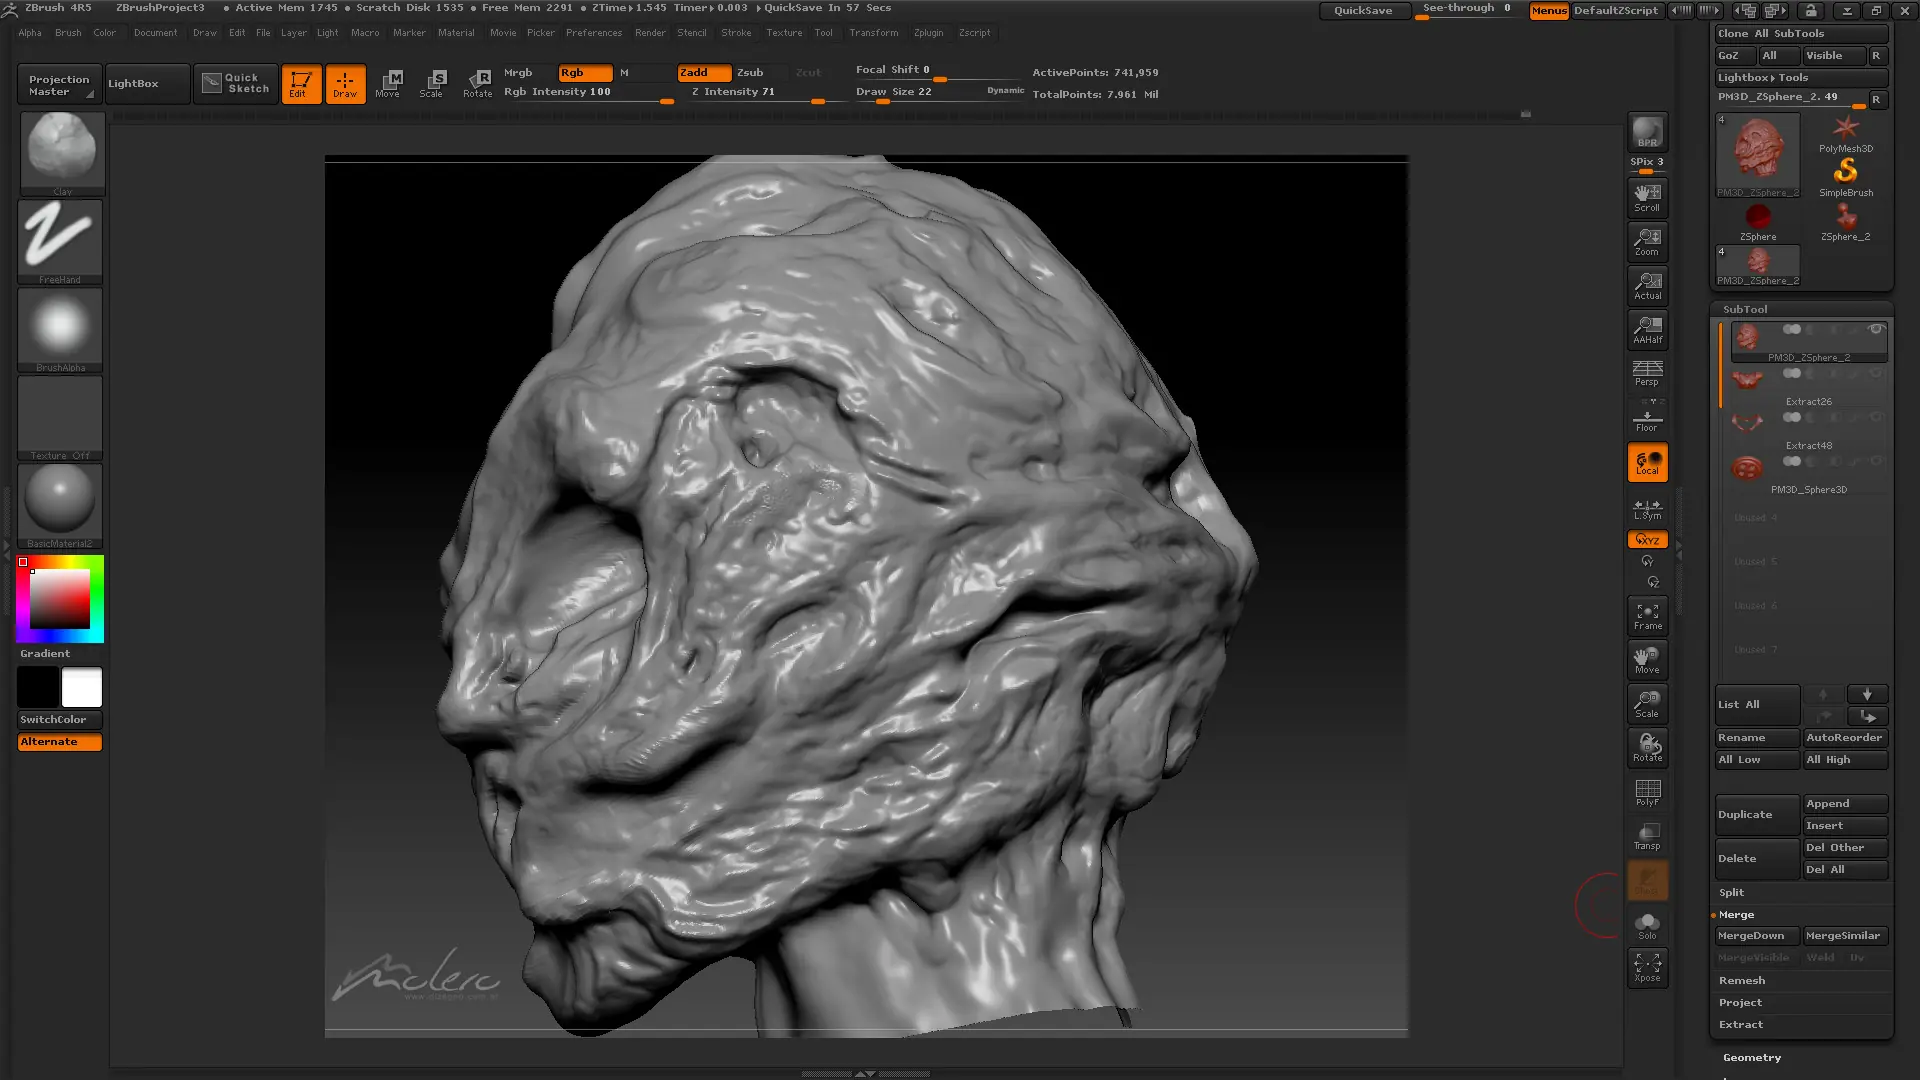1920x1080 pixels.
Task: Hide the Extract26 subtool via eye icon
Action: pos(1876,373)
